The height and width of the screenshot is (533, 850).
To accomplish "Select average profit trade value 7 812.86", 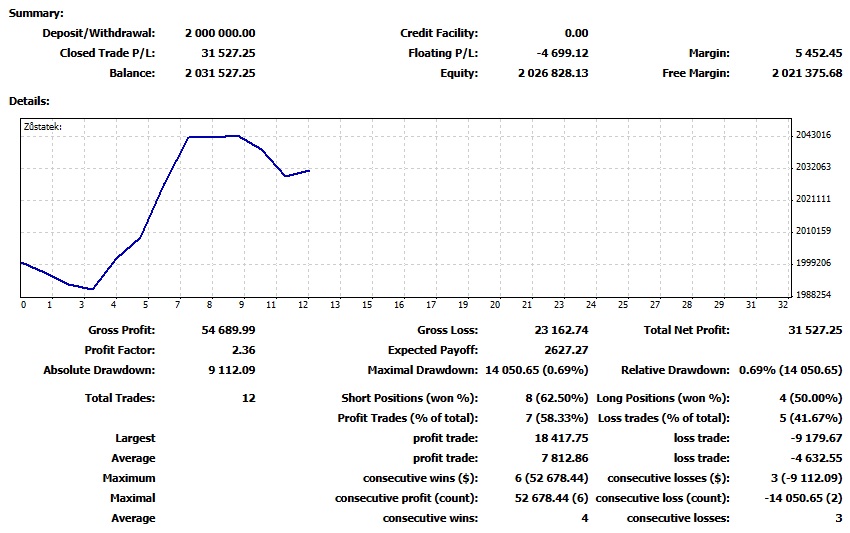I will point(565,459).
